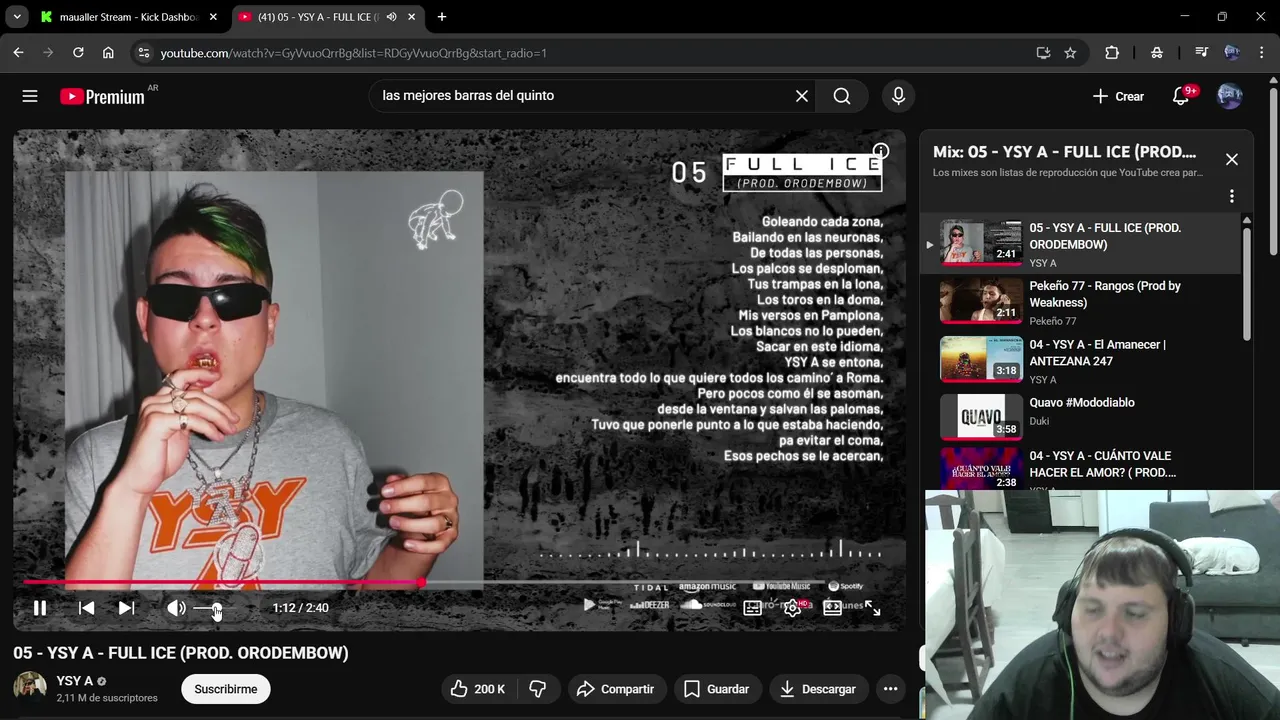Open thumbnail for 04 - YSY A - El Amanecer
Viewport: 1280px width, 720px height.
point(981,359)
